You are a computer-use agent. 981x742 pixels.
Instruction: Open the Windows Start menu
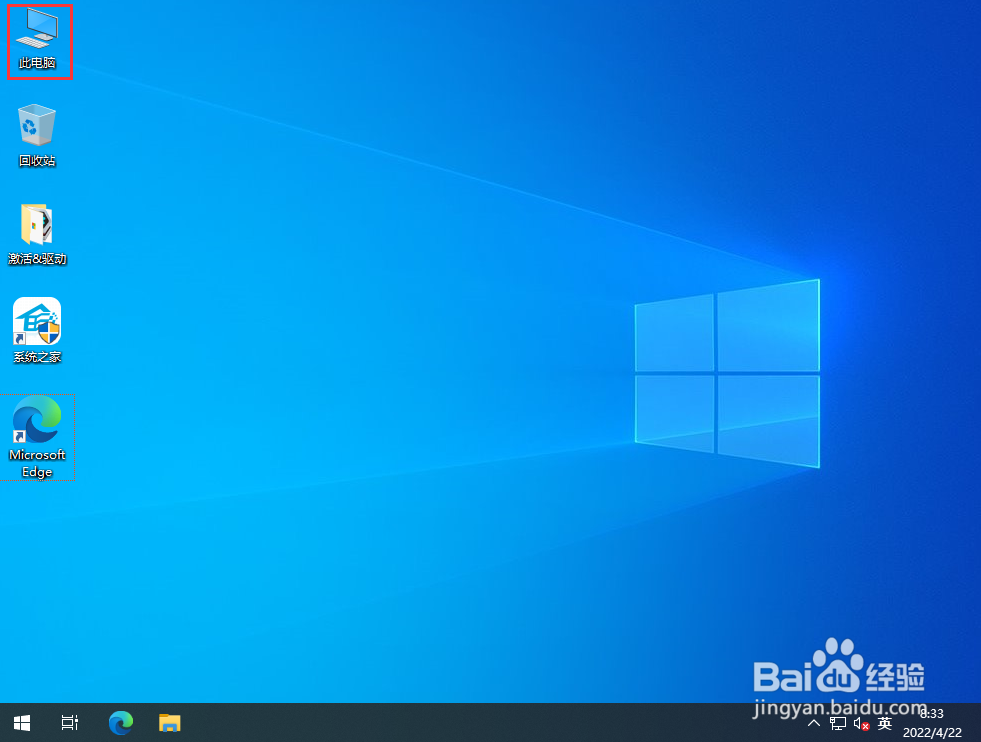(x=22, y=723)
